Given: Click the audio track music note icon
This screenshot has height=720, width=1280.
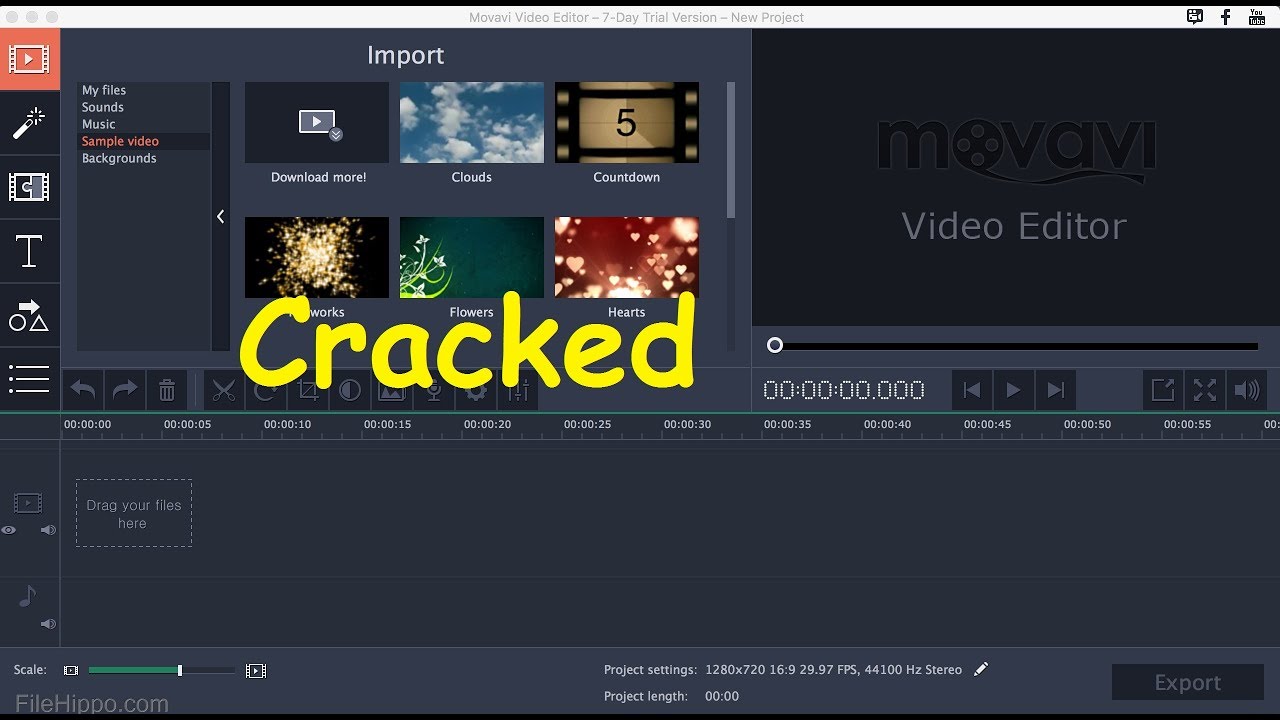Looking at the screenshot, I should click(x=28, y=597).
